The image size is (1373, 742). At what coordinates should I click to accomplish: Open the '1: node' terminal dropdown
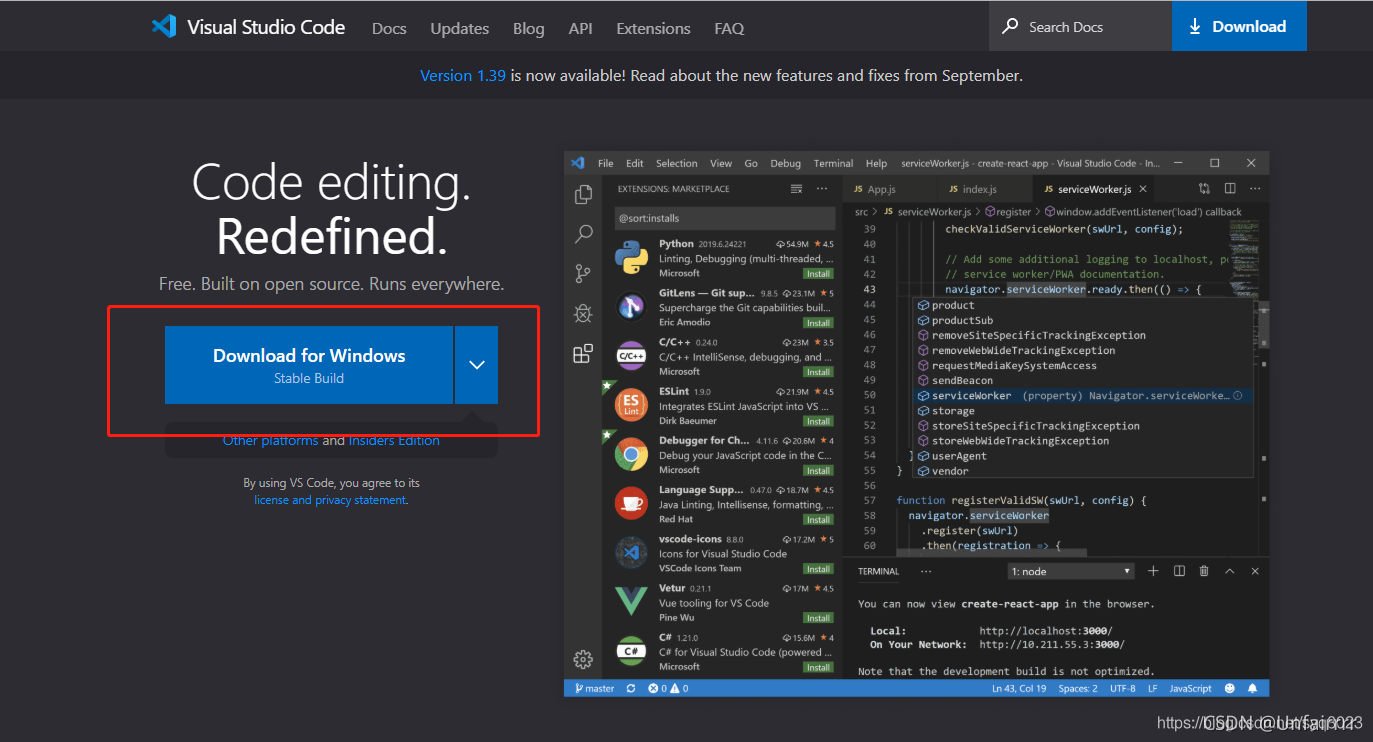1071,571
